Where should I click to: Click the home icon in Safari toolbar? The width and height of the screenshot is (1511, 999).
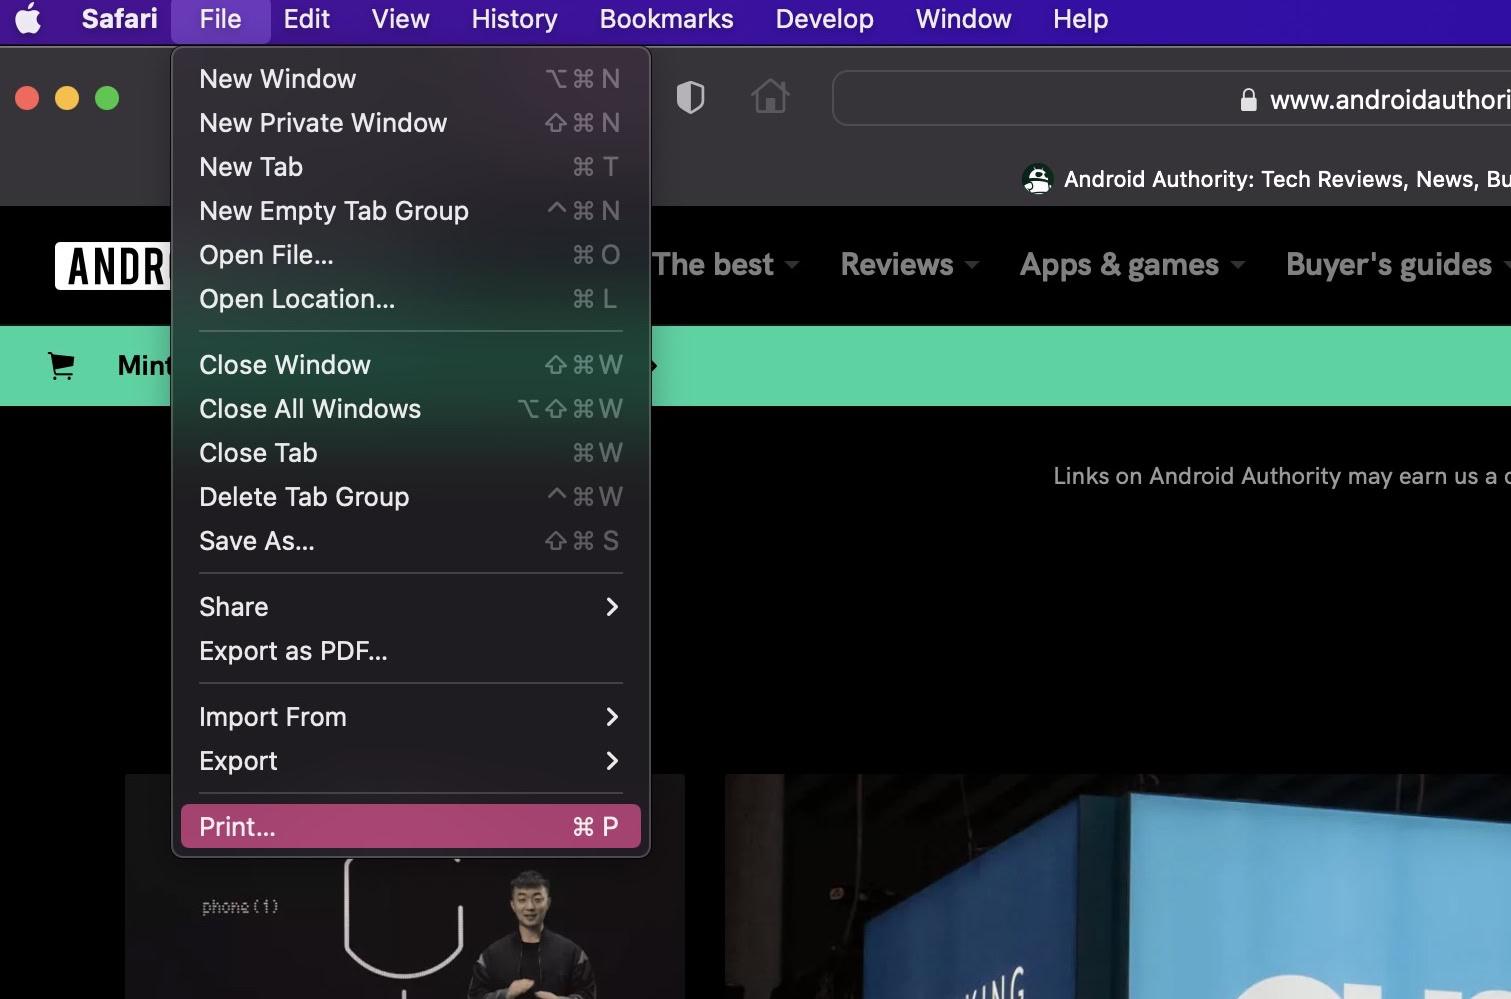[x=770, y=97]
